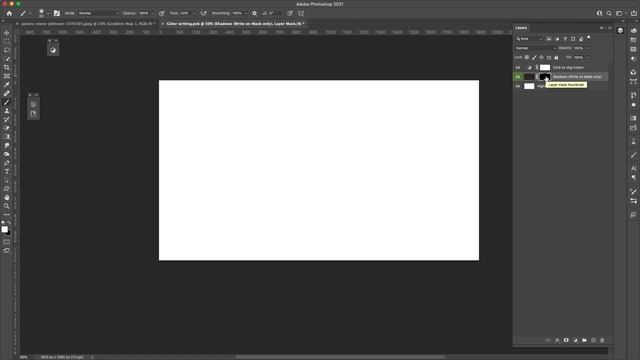Viewport: 640px width, 360px height.
Task: Select the Dodge tool
Action: point(7,154)
